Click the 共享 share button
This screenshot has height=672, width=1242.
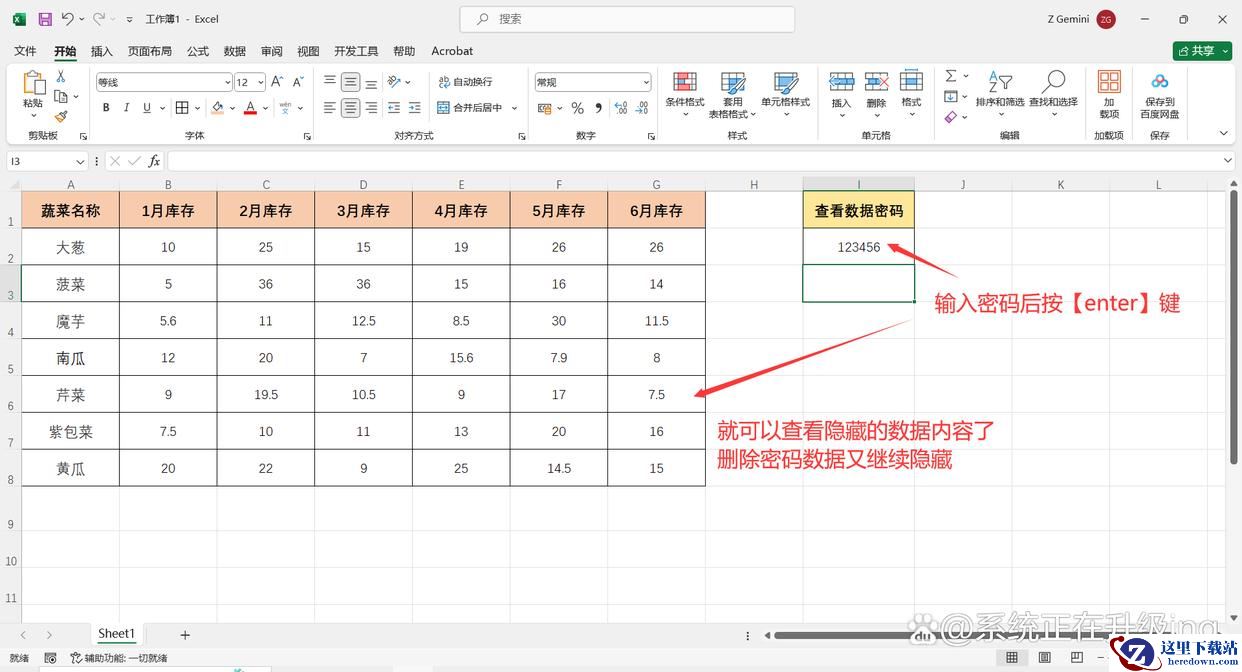pos(1201,51)
